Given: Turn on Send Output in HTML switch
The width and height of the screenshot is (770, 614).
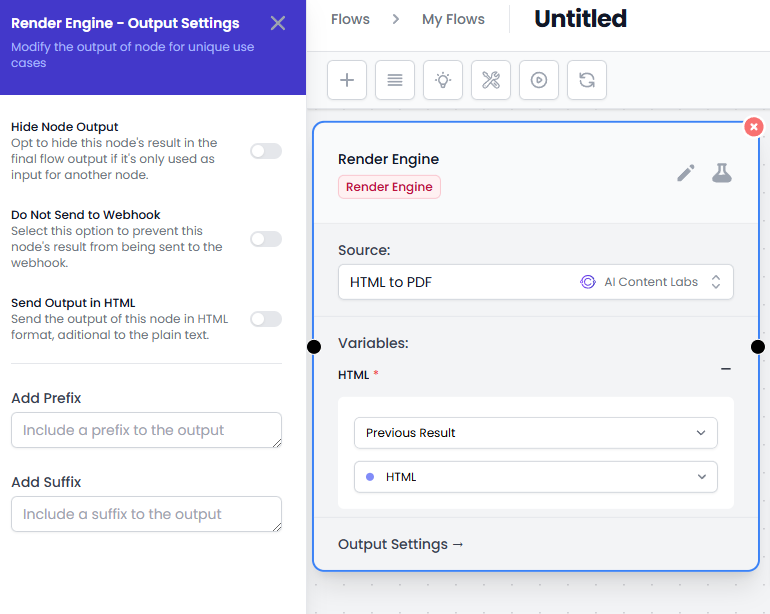Looking at the screenshot, I should point(266,319).
